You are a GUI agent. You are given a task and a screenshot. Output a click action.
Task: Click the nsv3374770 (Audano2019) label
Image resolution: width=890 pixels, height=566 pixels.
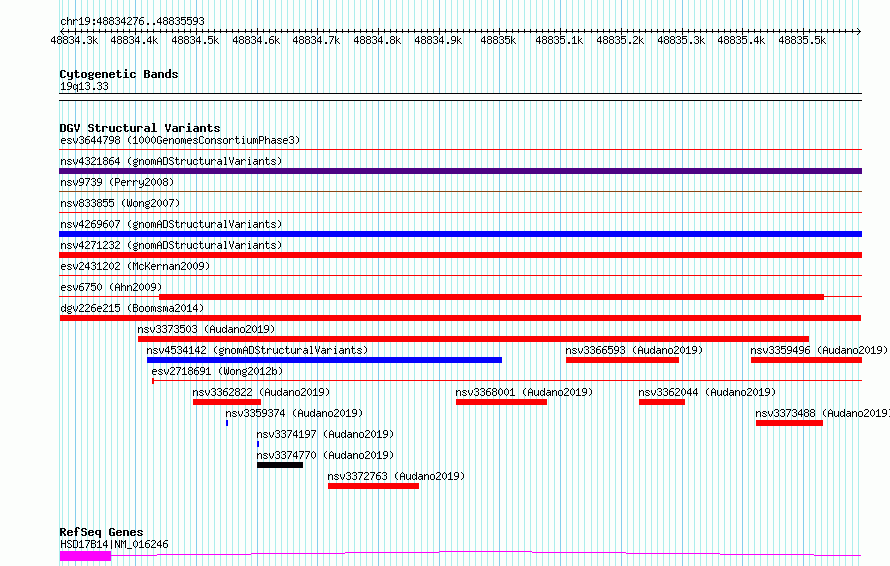tap(325, 455)
